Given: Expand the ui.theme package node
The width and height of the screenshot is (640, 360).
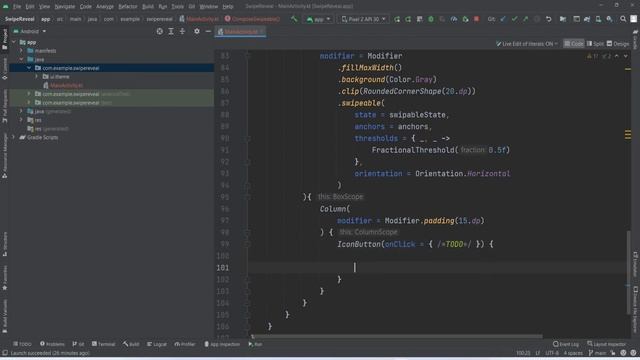Looking at the screenshot, I should pos(36,77).
